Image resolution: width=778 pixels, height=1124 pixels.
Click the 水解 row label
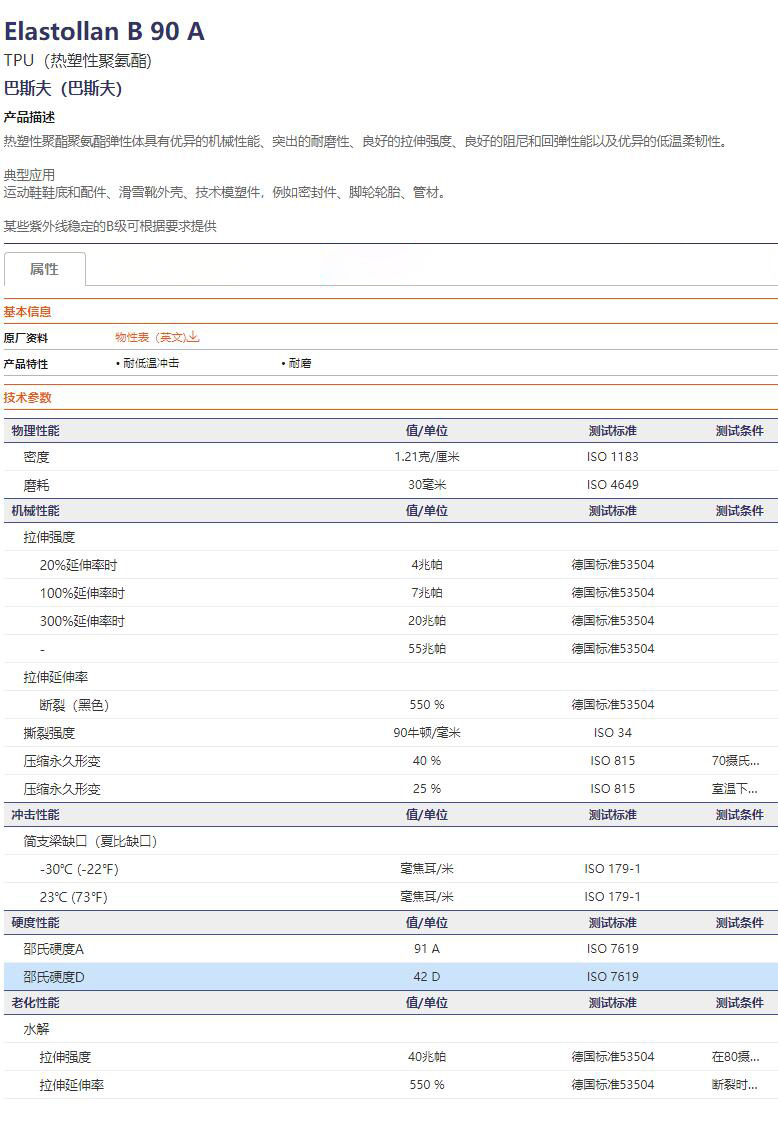point(37,1029)
